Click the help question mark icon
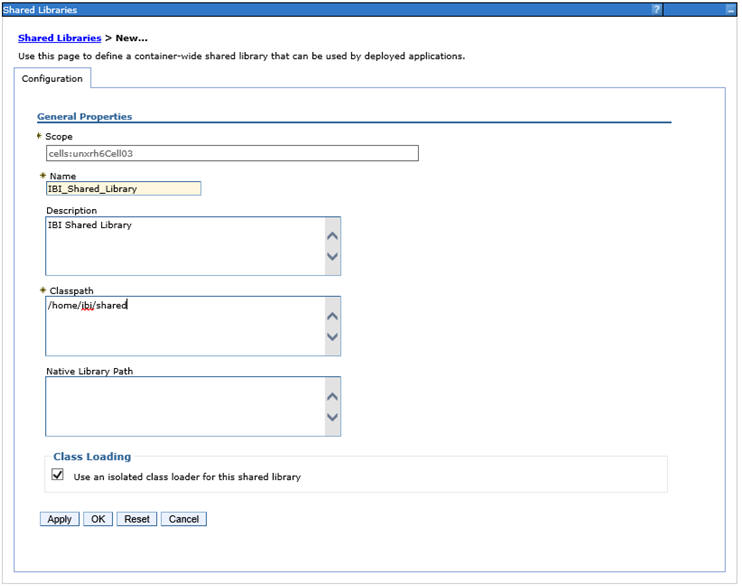 click(x=657, y=9)
